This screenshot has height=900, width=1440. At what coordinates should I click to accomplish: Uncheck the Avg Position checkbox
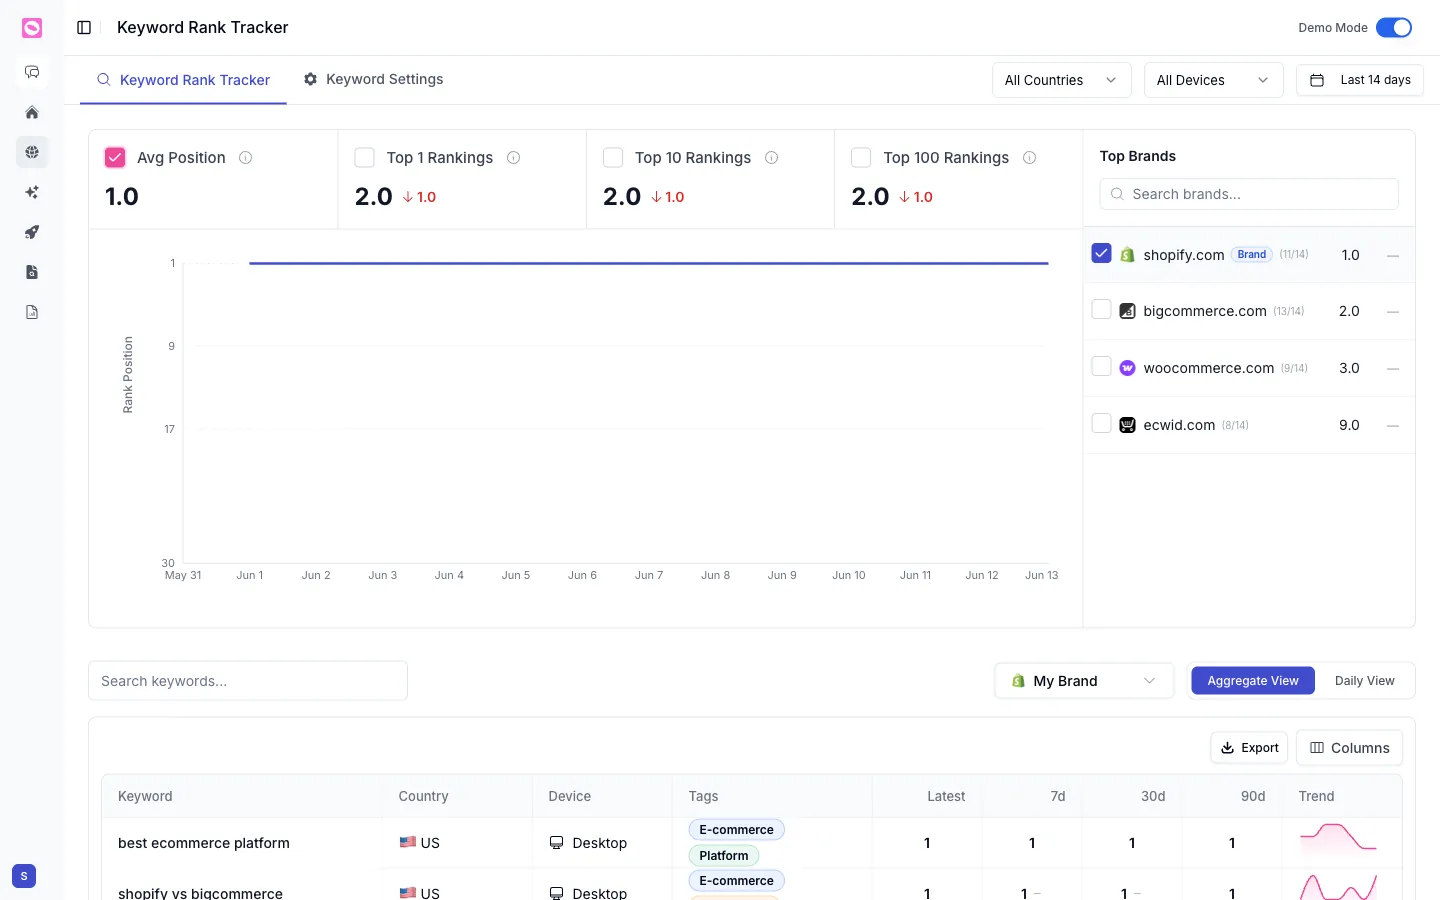pyautogui.click(x=115, y=158)
